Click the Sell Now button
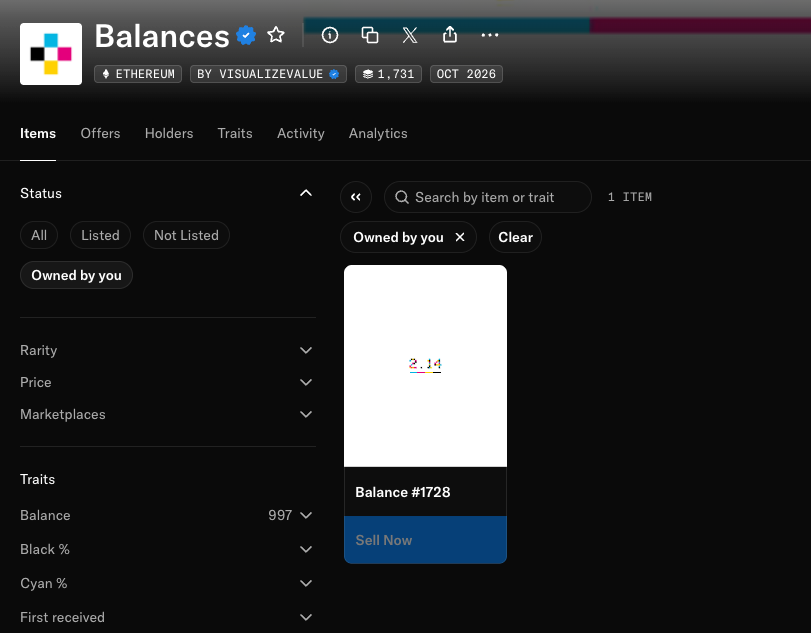 coord(425,540)
